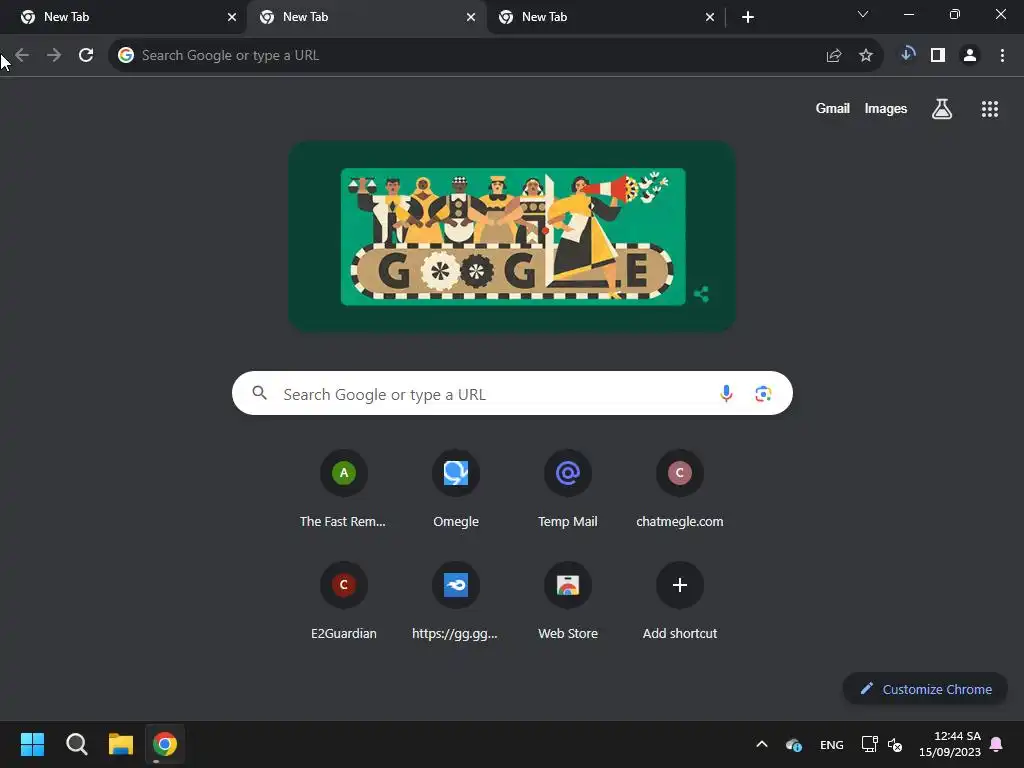Open the Google apps grid
This screenshot has width=1024, height=768.
989,108
